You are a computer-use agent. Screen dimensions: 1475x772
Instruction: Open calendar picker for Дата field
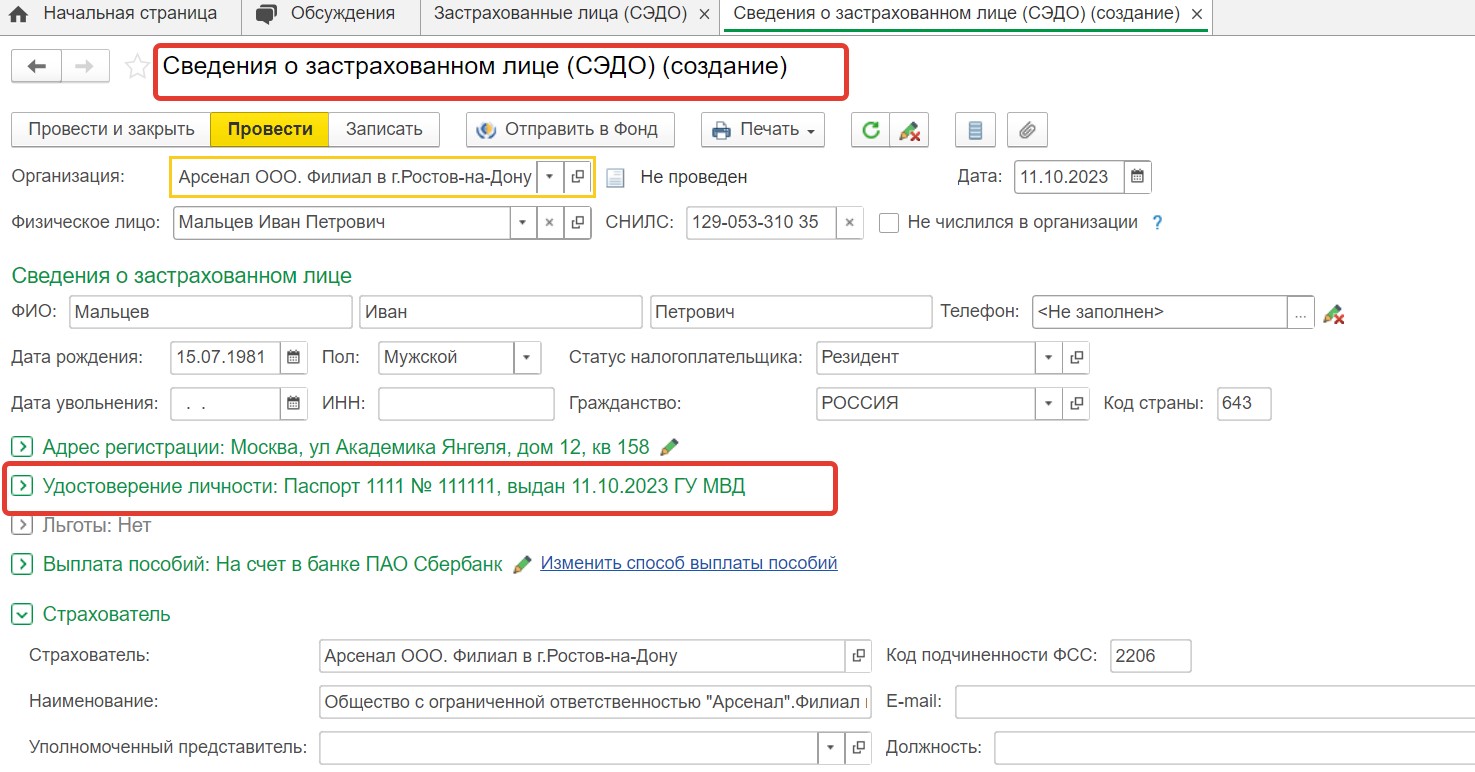click(1137, 177)
